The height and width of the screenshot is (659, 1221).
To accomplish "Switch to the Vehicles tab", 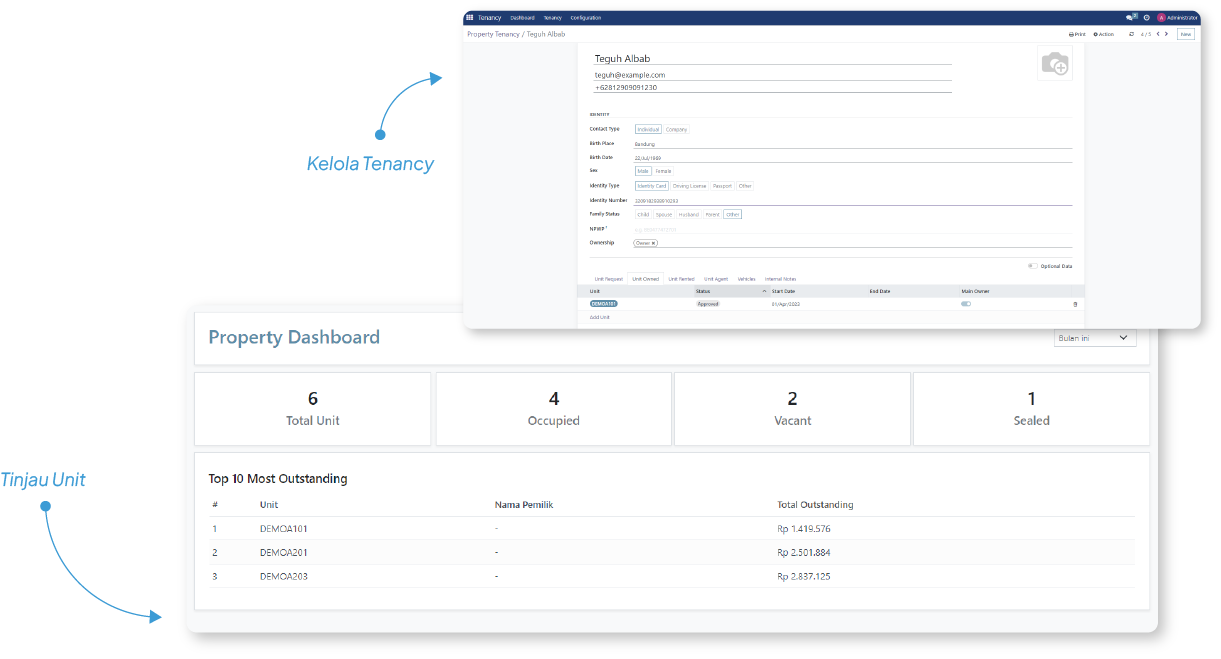I will point(746,279).
